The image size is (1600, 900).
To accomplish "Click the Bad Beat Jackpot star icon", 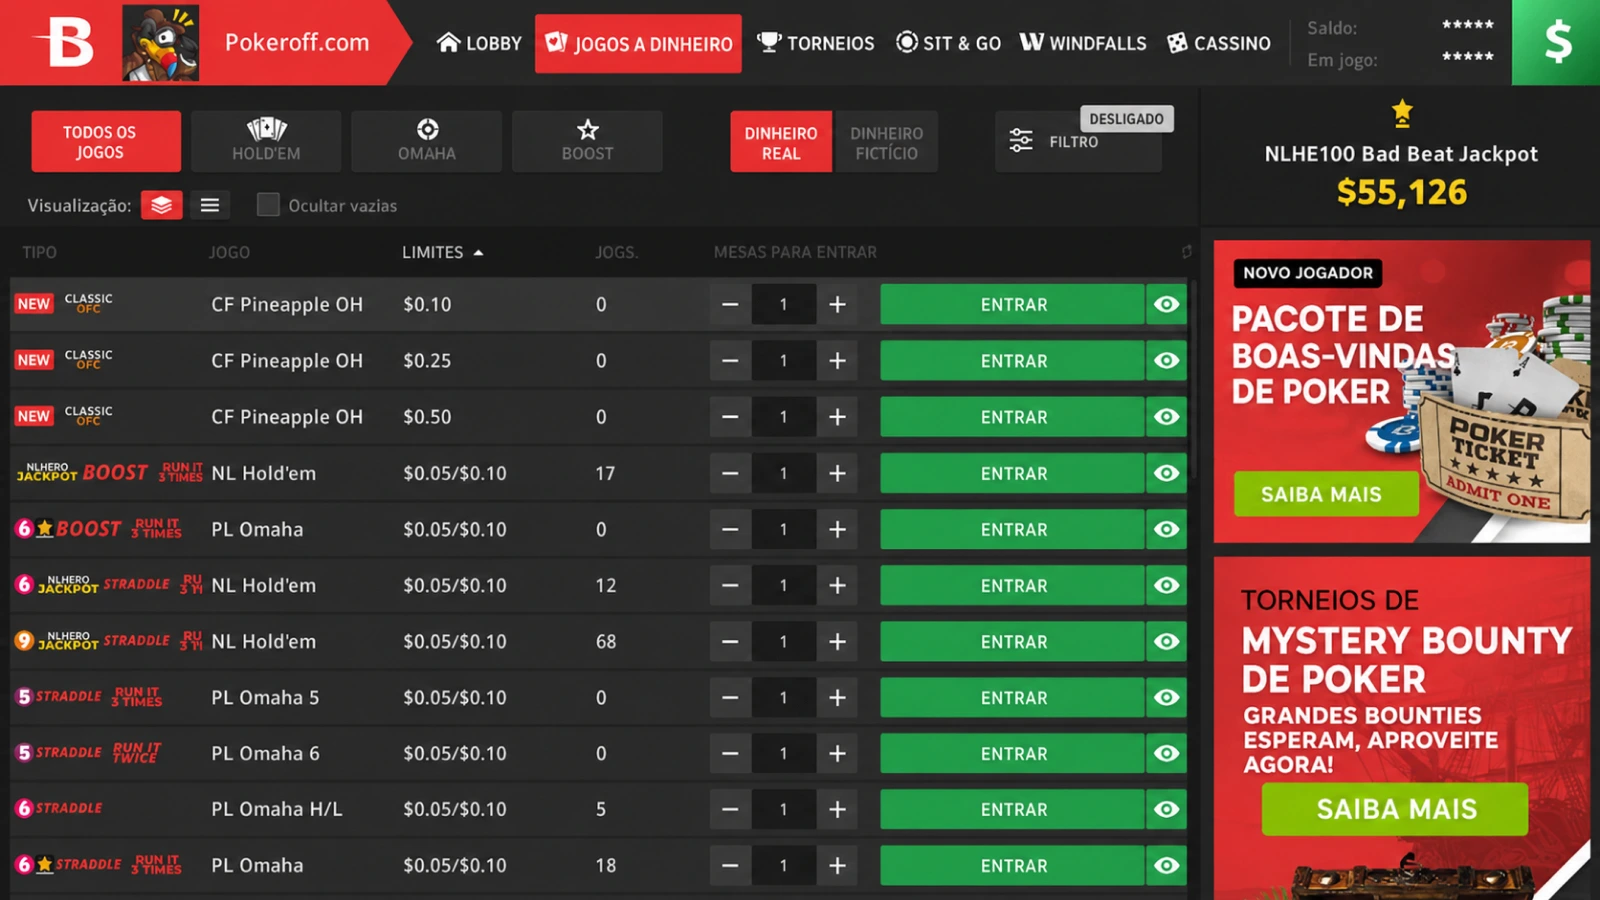I will [x=1402, y=113].
